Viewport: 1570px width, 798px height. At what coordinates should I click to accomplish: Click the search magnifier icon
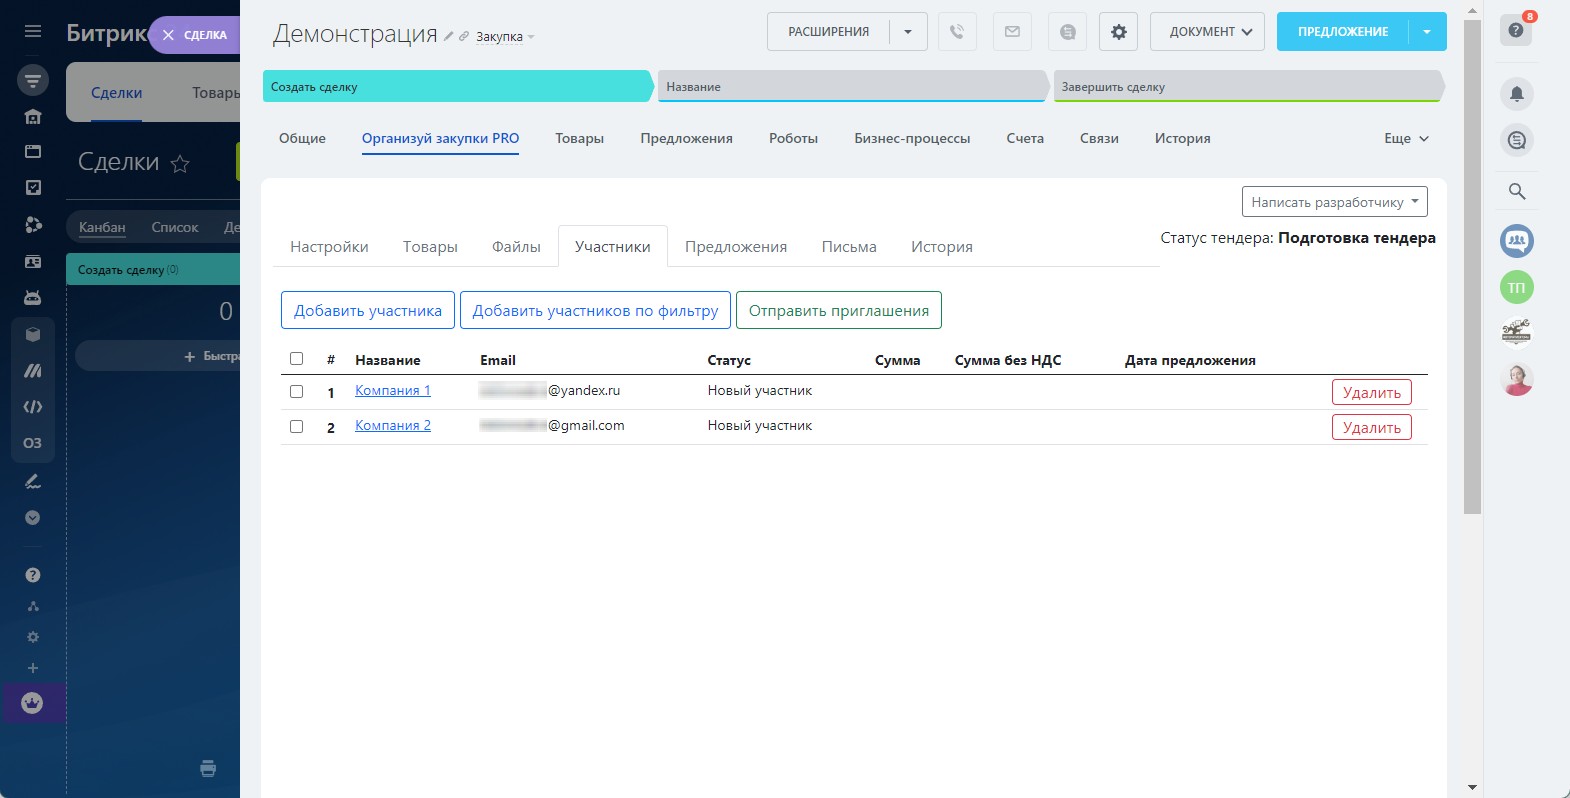[x=1516, y=191]
